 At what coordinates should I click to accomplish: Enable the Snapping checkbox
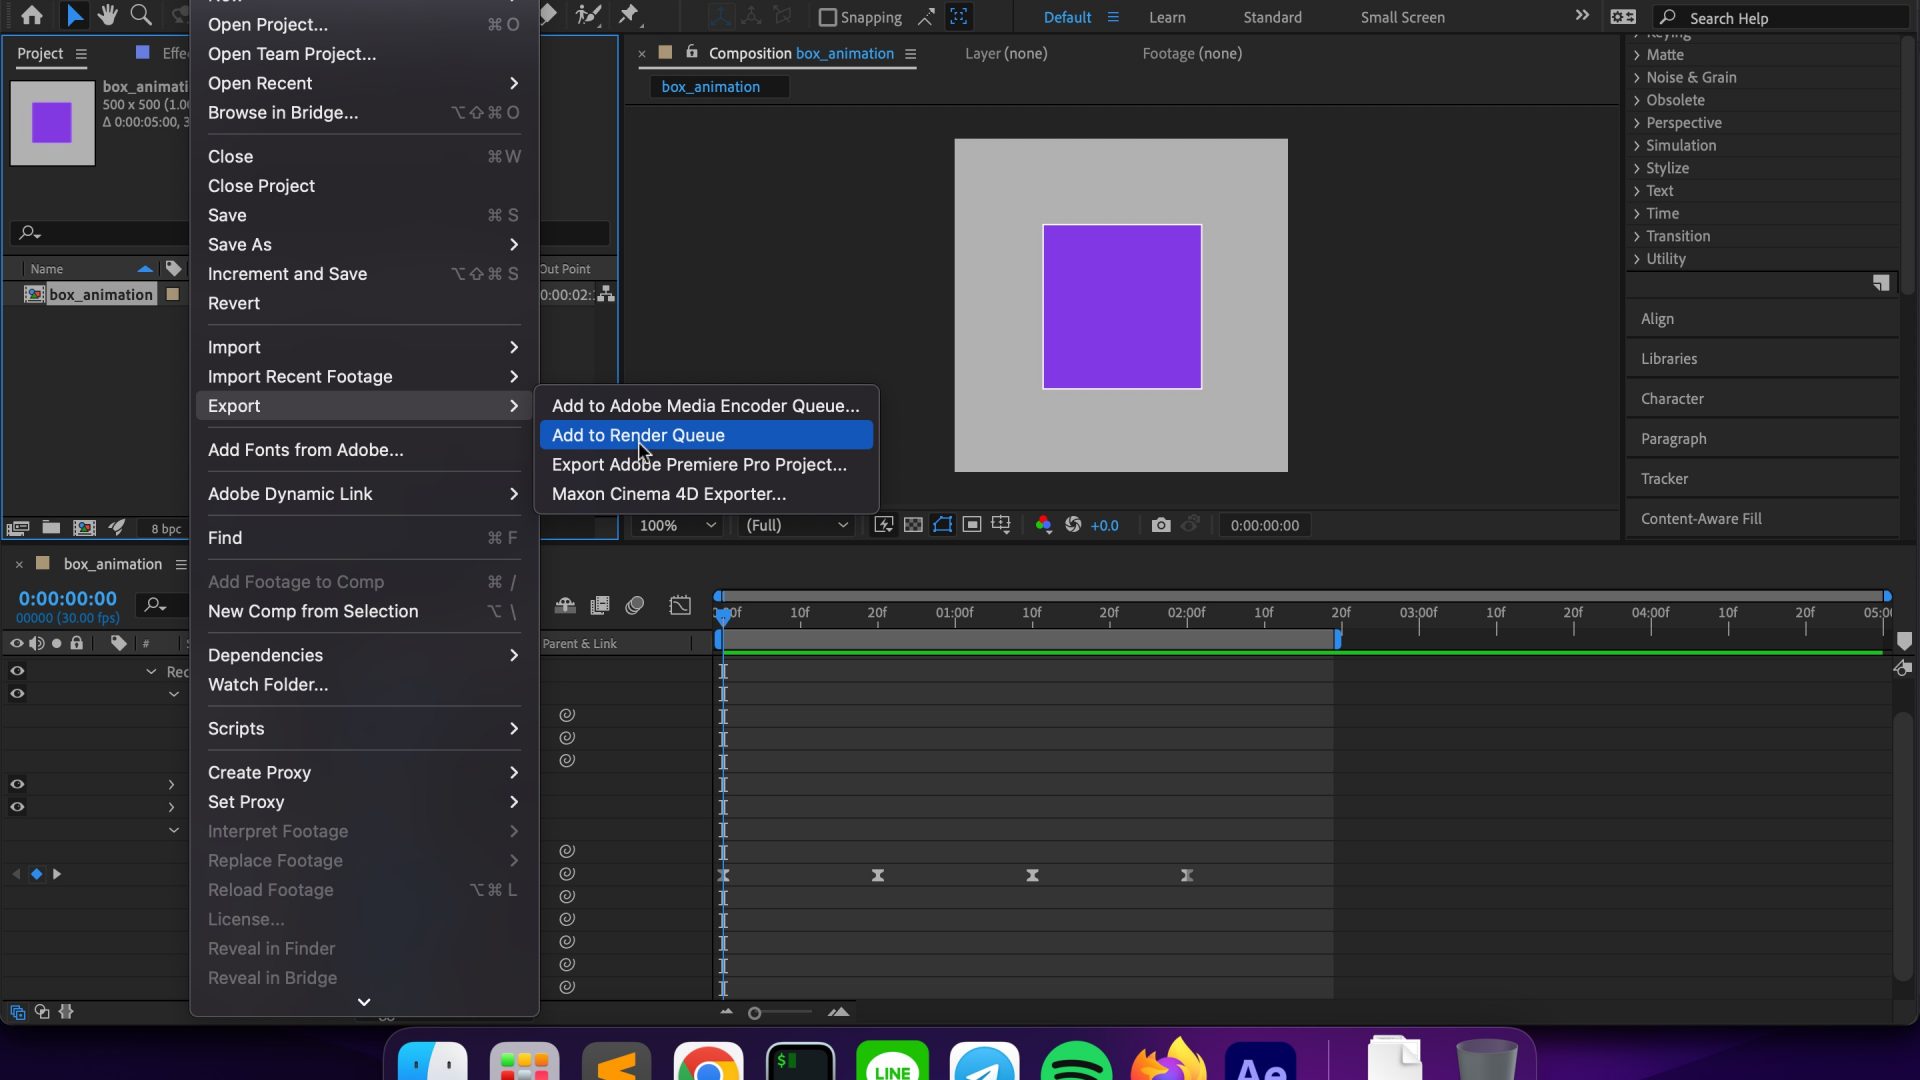click(x=827, y=17)
